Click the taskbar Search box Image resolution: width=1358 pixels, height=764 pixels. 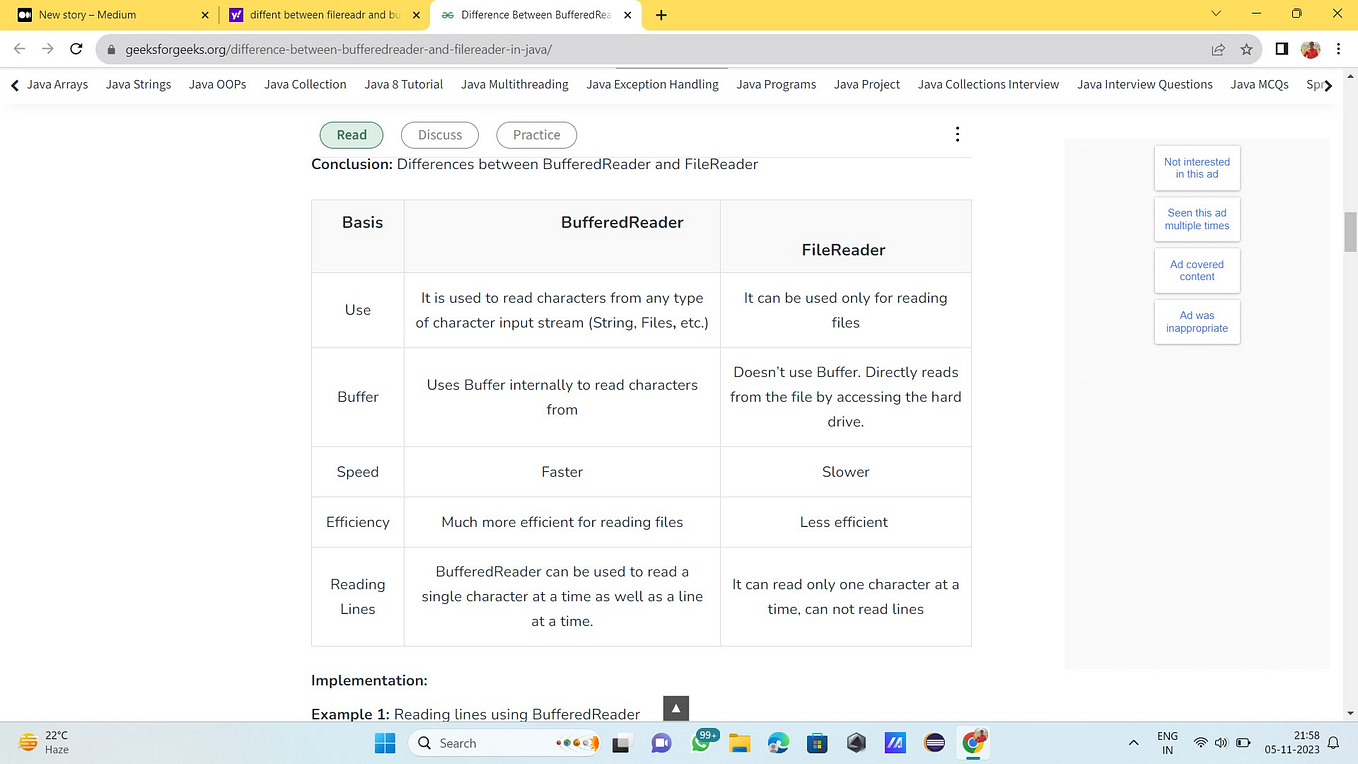[506, 743]
